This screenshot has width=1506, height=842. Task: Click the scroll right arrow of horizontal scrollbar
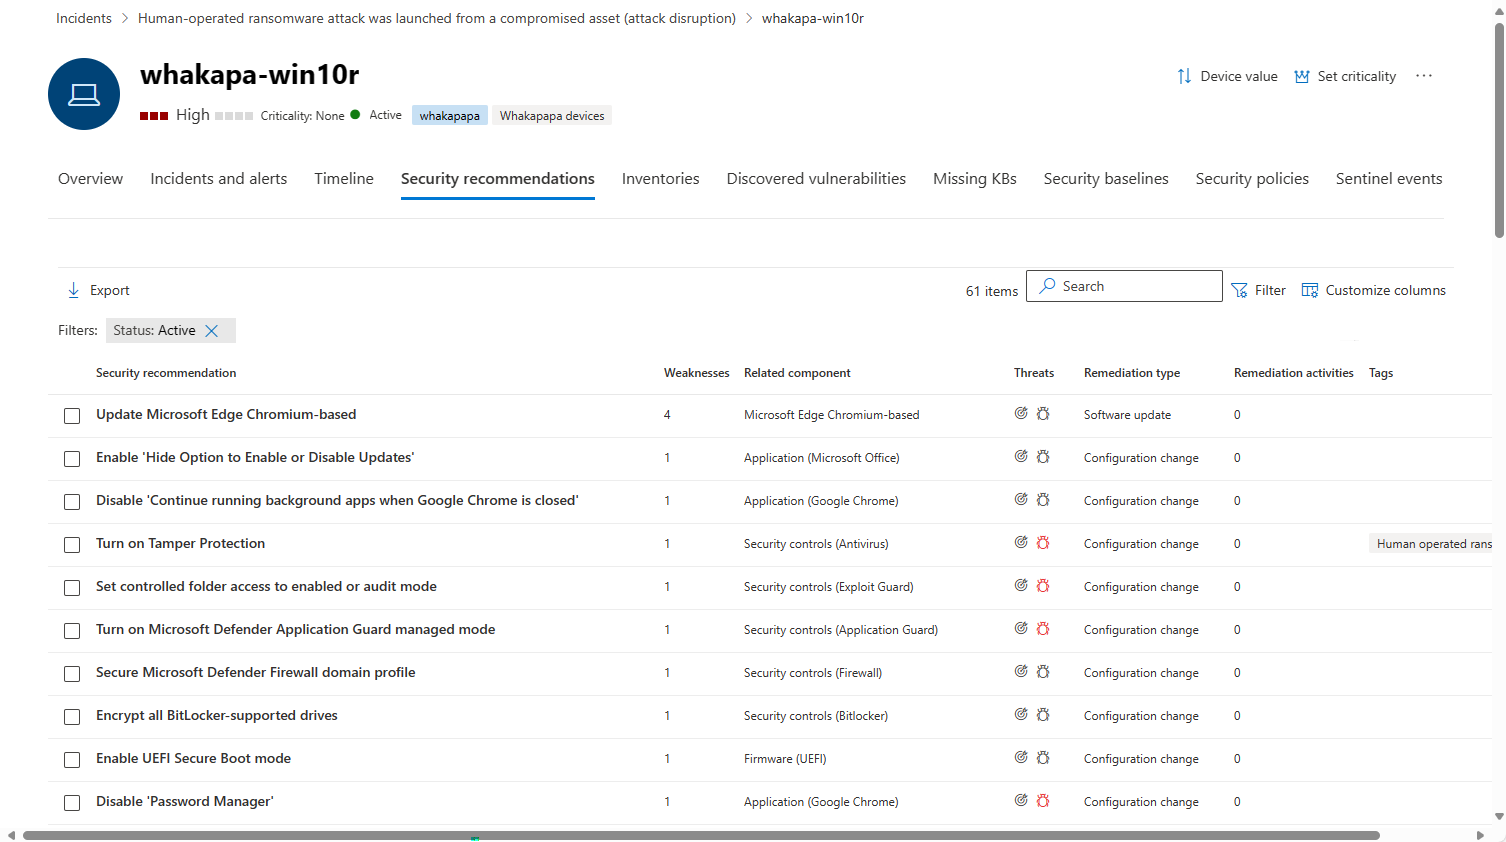click(x=1481, y=835)
